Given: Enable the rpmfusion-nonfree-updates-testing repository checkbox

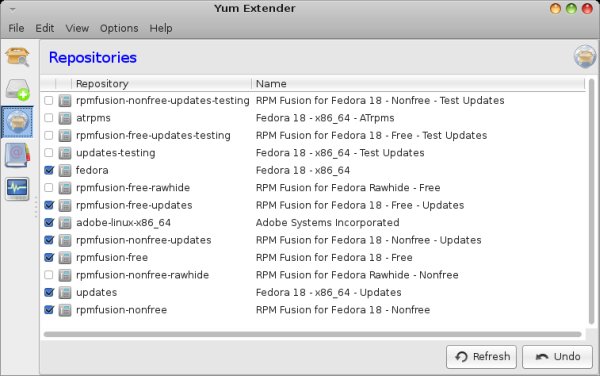Looking at the screenshot, I should tap(49, 101).
